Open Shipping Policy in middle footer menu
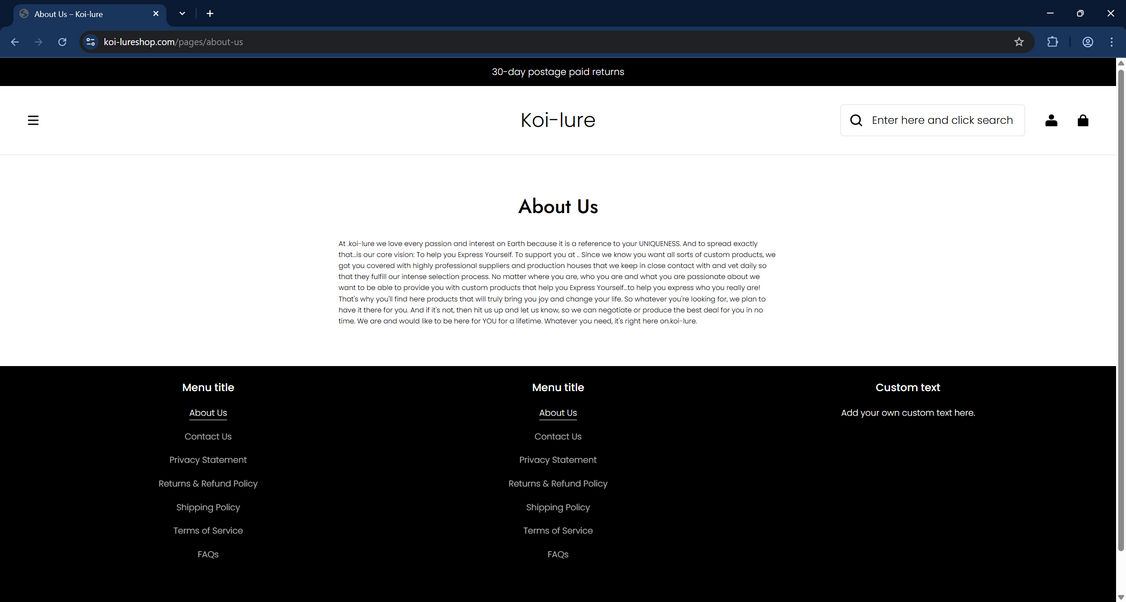1126x602 pixels. [x=558, y=507]
